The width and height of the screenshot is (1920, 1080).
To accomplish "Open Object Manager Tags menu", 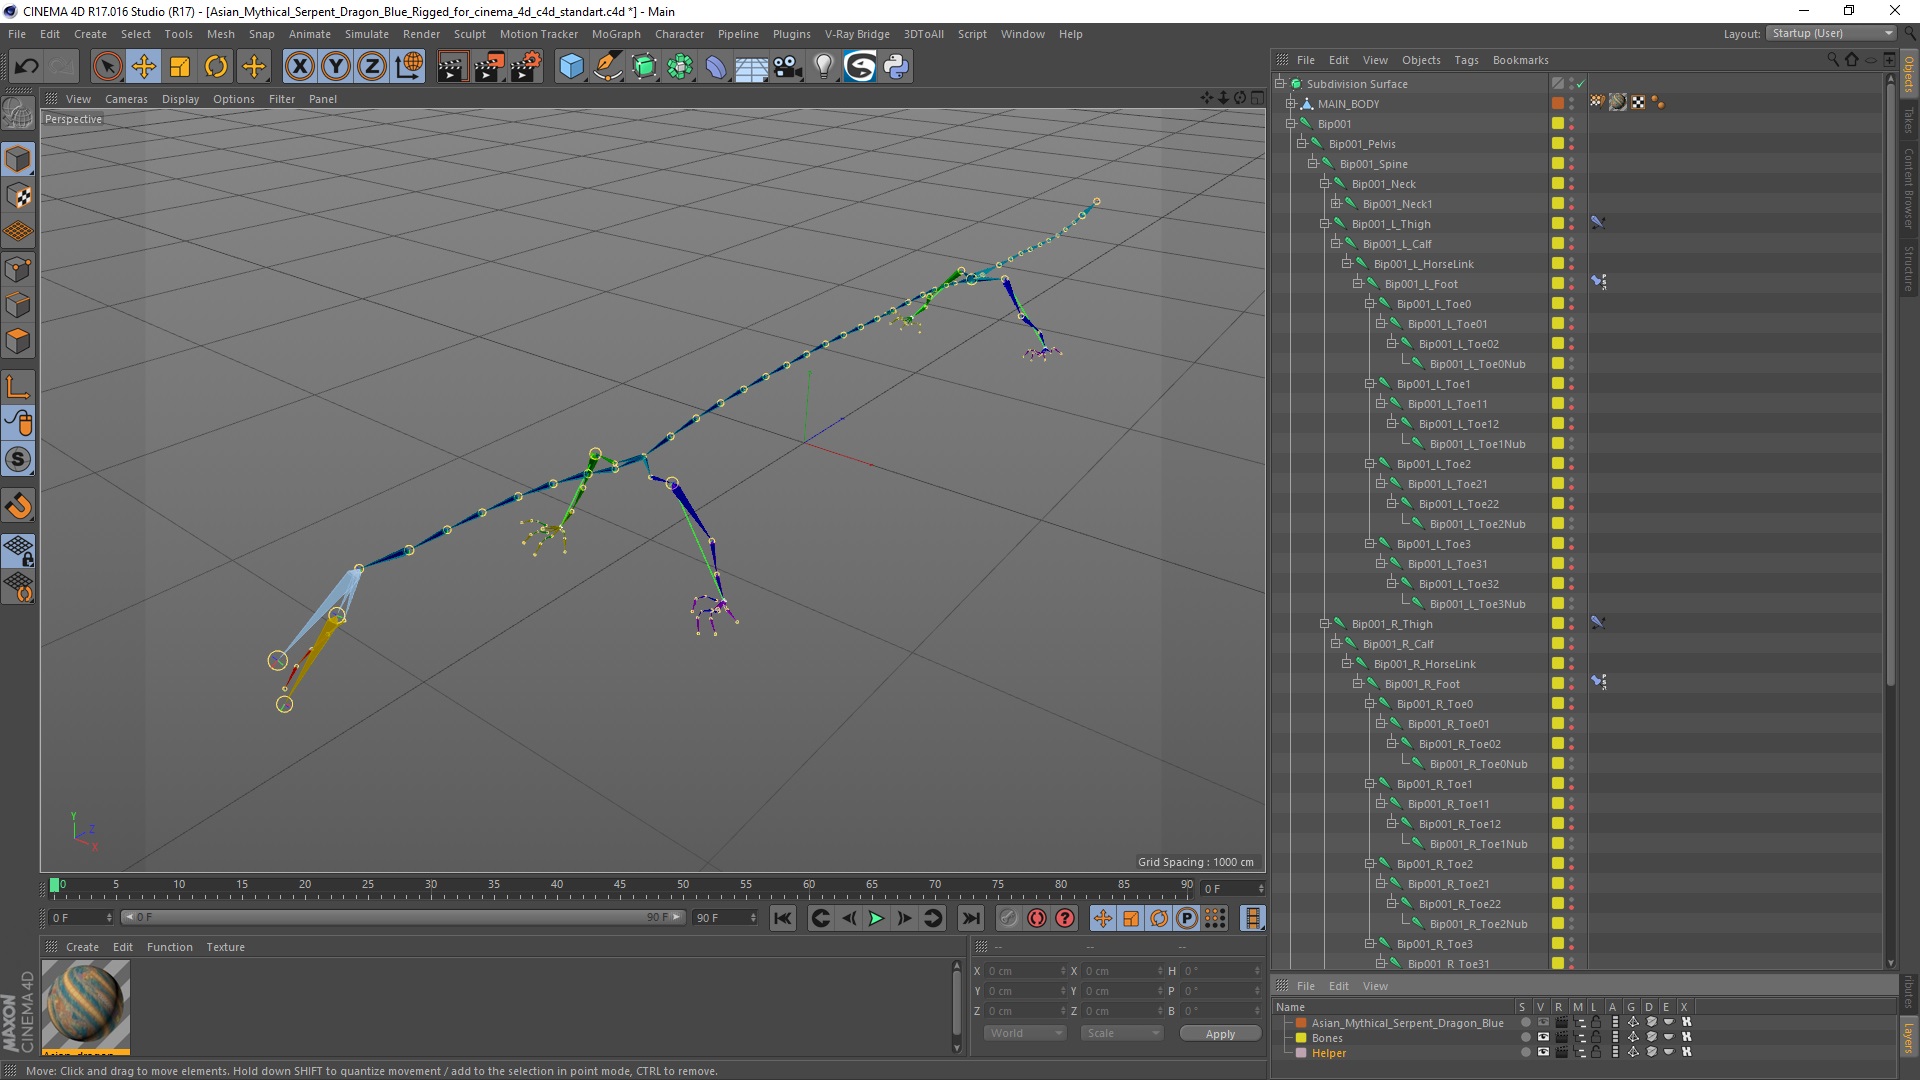I will 1466,60.
